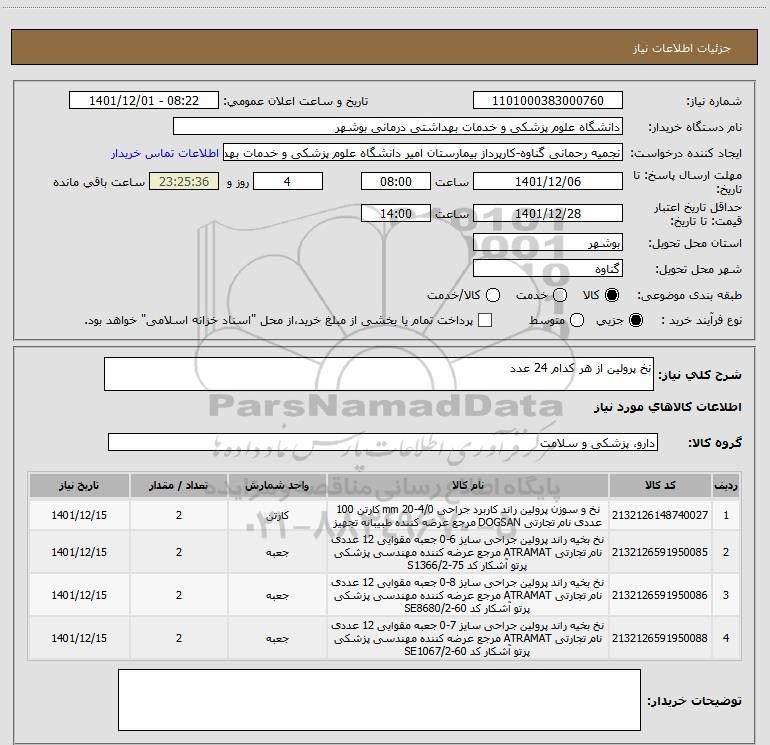Click the جعبه unit cell in row 2

click(x=277, y=552)
